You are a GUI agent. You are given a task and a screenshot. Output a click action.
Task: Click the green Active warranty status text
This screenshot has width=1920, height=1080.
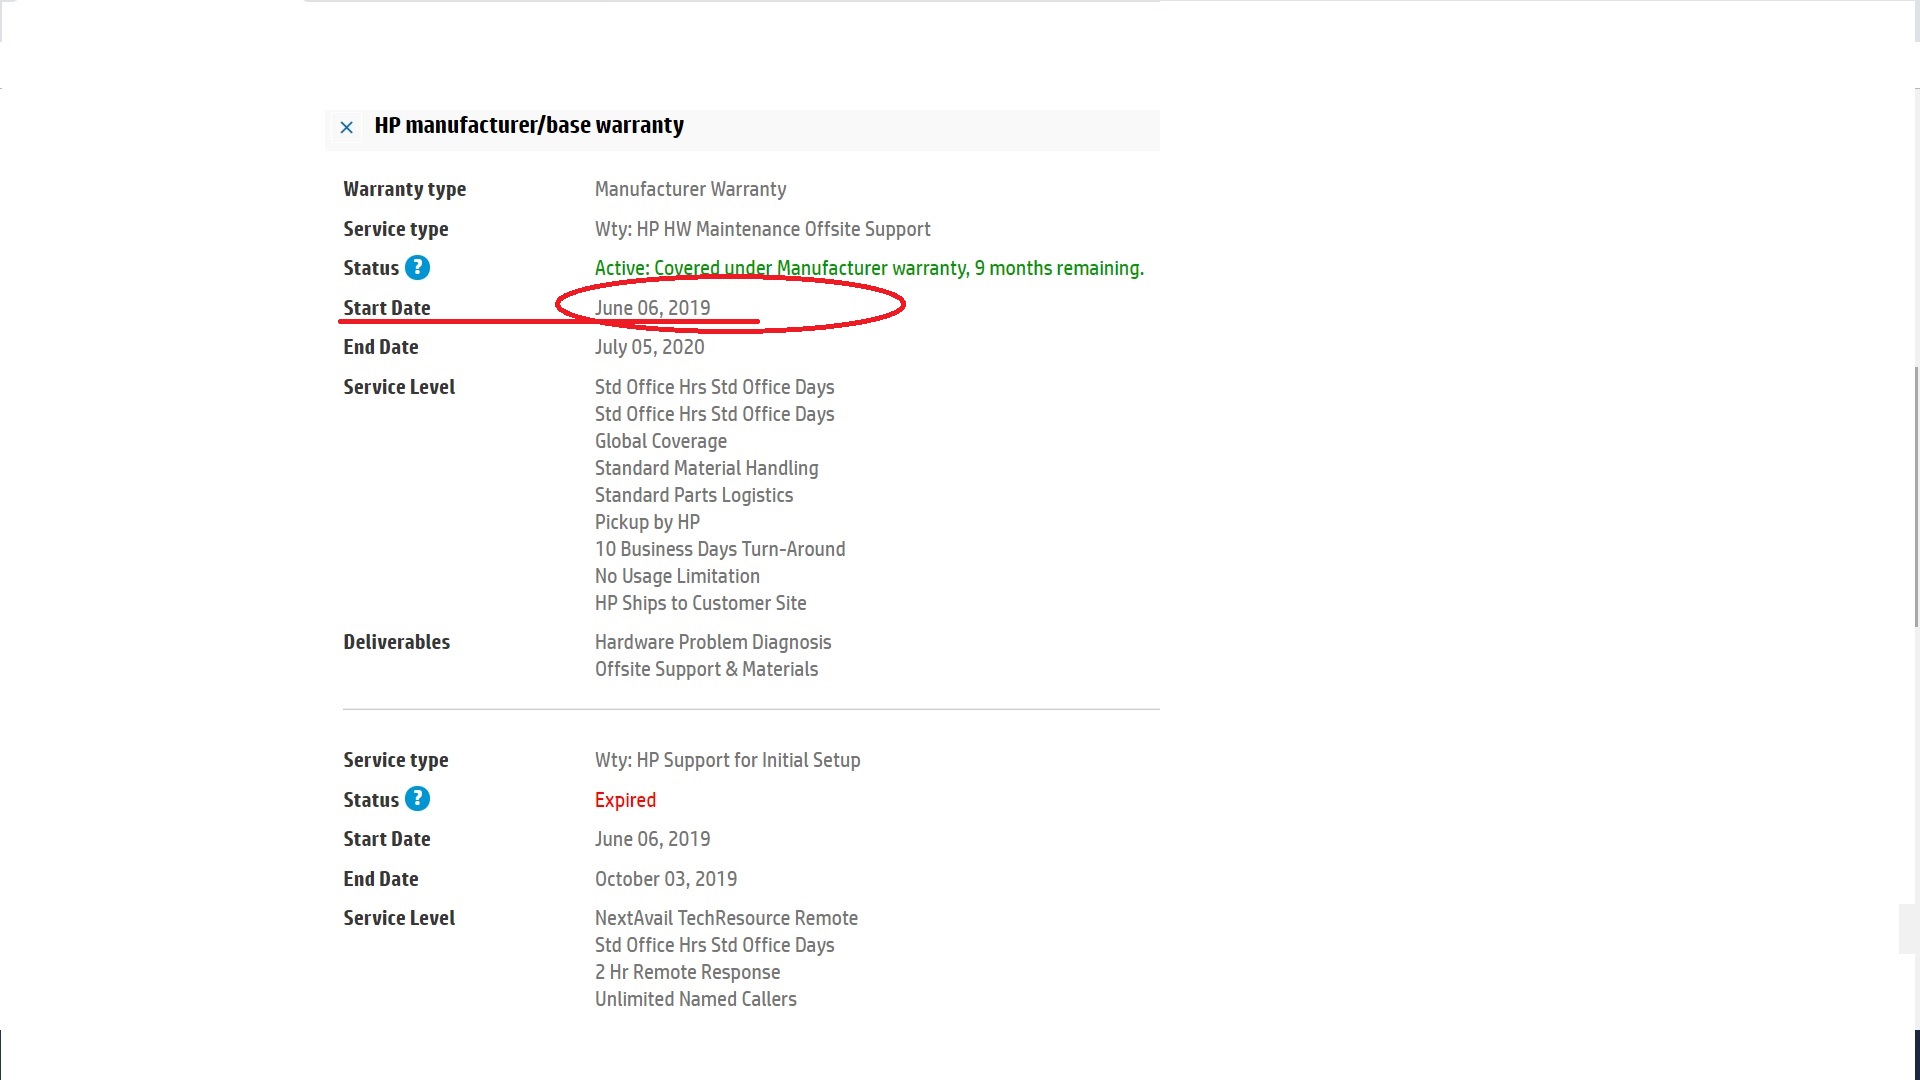(x=868, y=268)
